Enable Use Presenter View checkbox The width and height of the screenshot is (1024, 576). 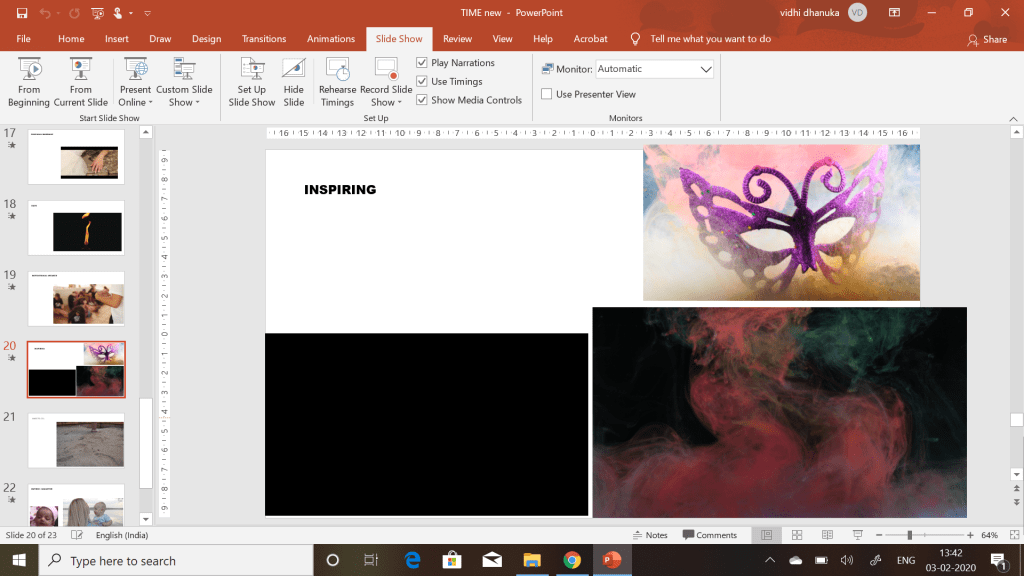[547, 94]
